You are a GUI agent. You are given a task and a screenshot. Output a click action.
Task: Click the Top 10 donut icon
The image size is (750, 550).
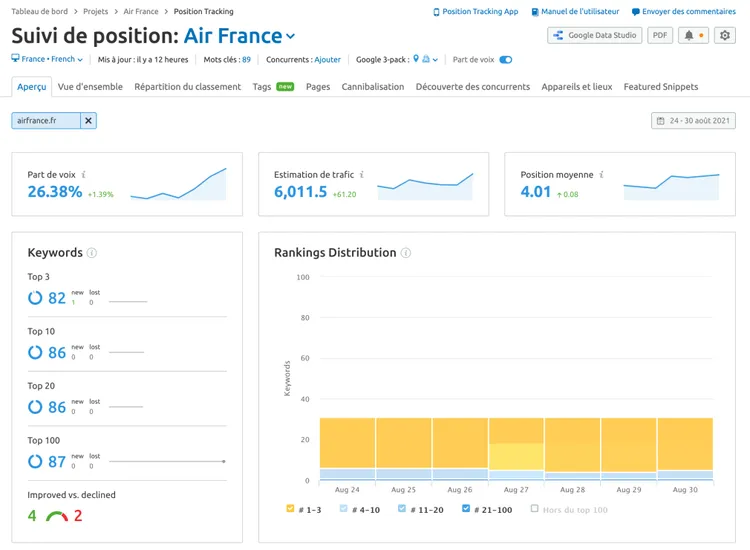[35, 352]
